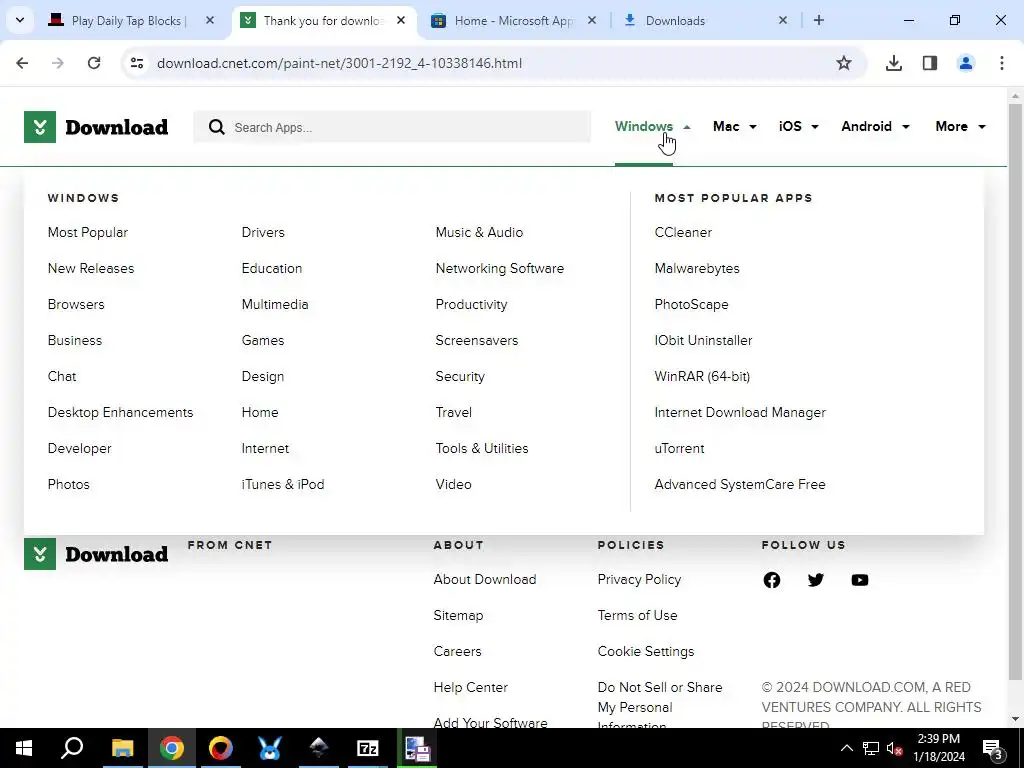1024x768 pixels.
Task: Reload the current page
Action: point(94,63)
